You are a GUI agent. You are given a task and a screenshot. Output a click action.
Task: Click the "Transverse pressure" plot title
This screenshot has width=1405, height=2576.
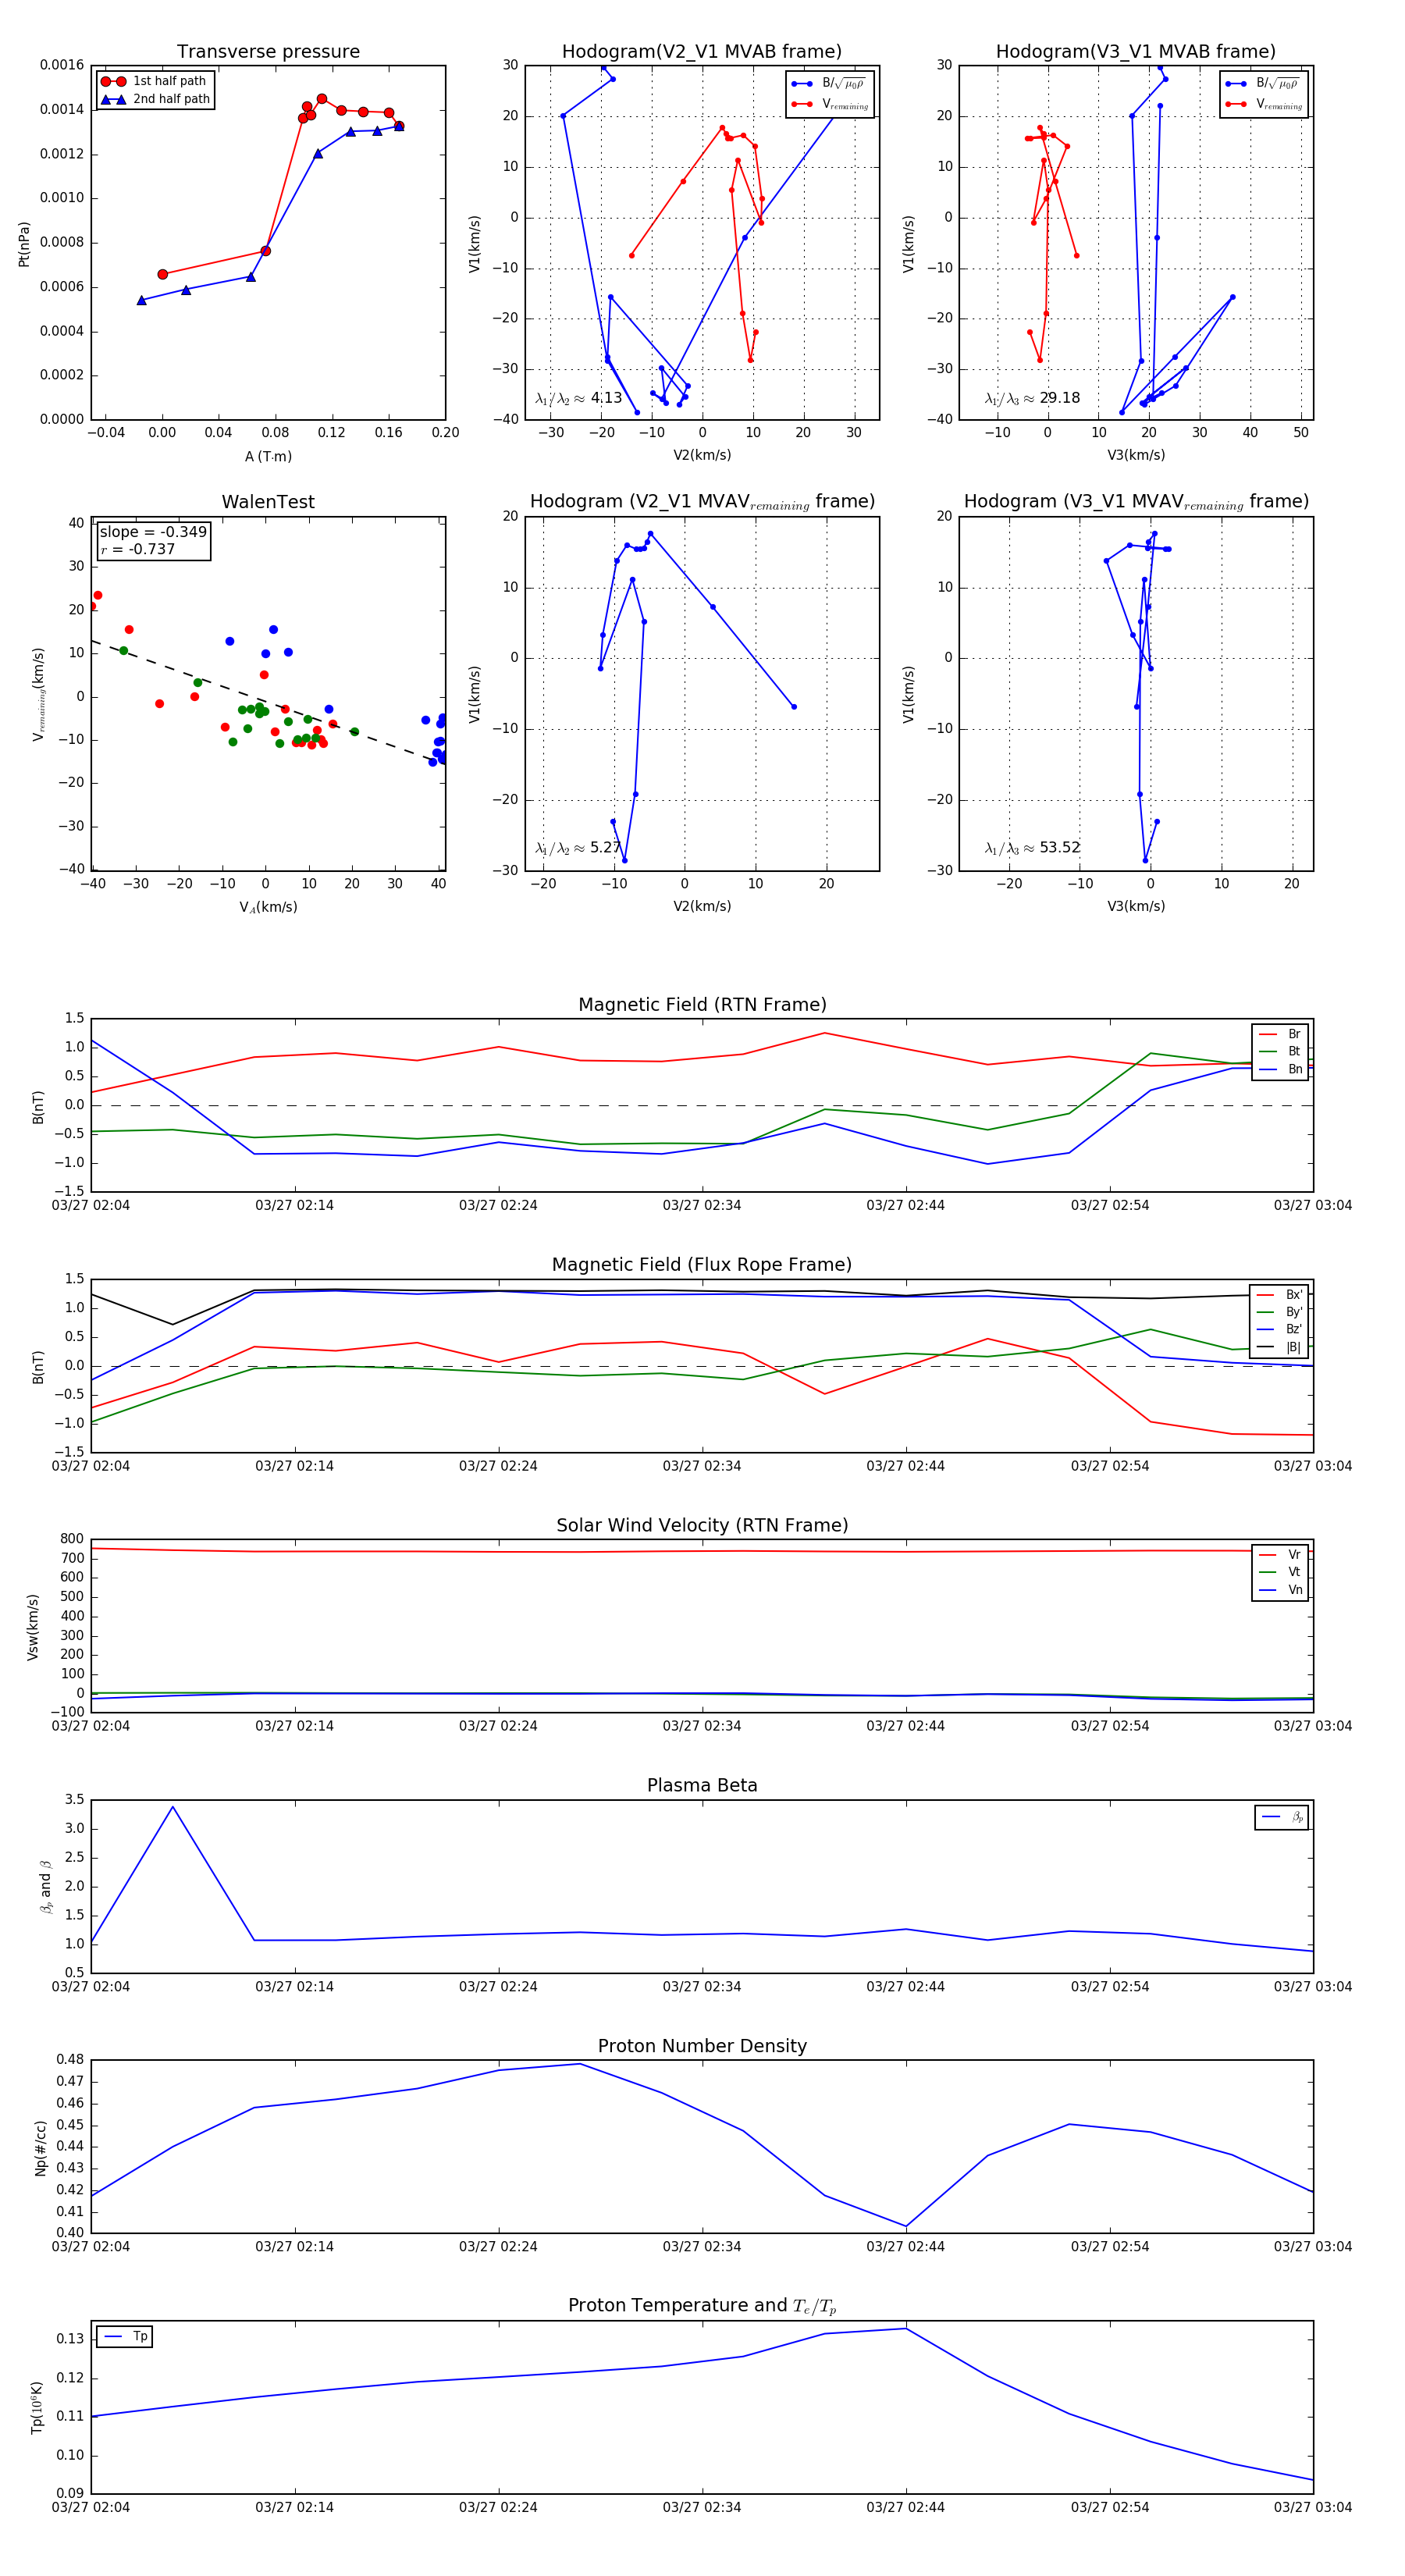(268, 52)
